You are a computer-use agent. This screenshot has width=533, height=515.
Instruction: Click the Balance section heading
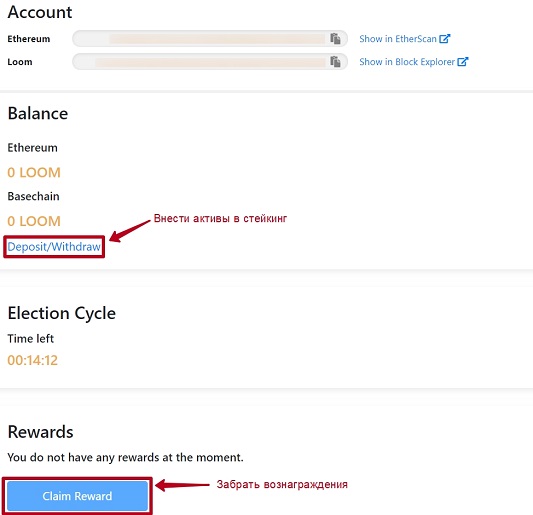[x=38, y=113]
